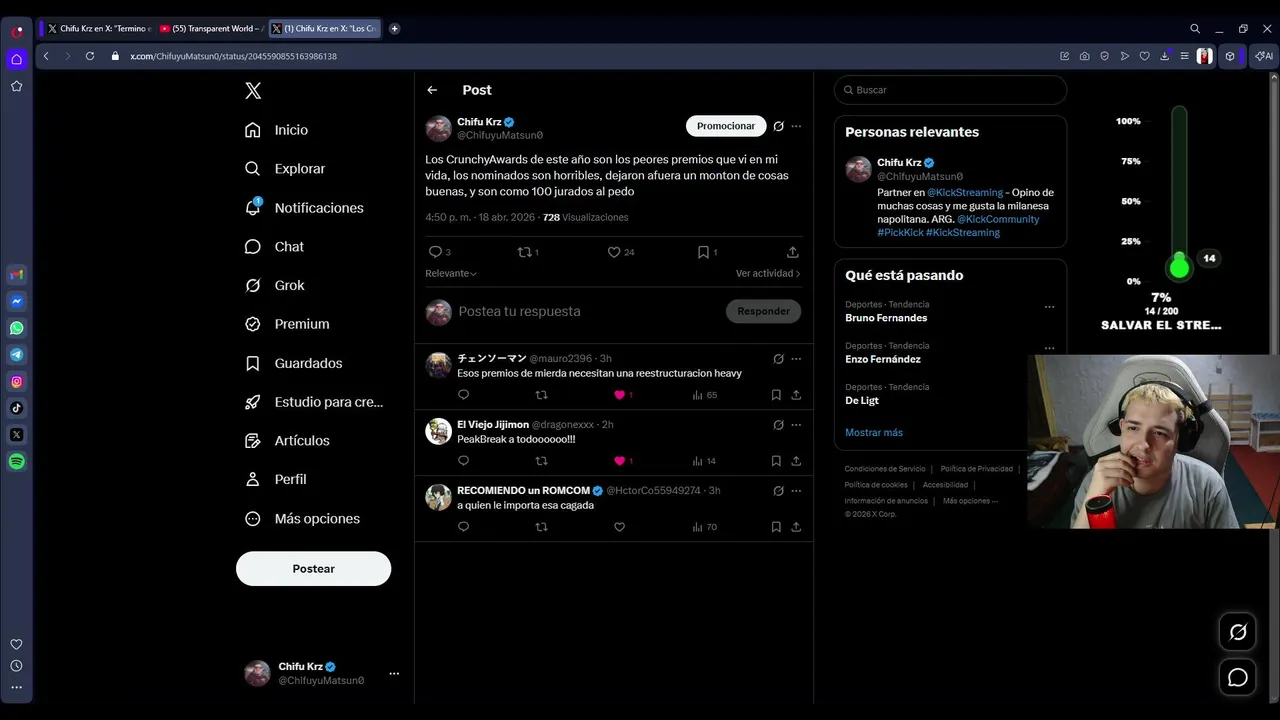Image resolution: width=1280 pixels, height=720 pixels.
Task: Open Notificaciones in the sidebar
Action: click(x=304, y=208)
